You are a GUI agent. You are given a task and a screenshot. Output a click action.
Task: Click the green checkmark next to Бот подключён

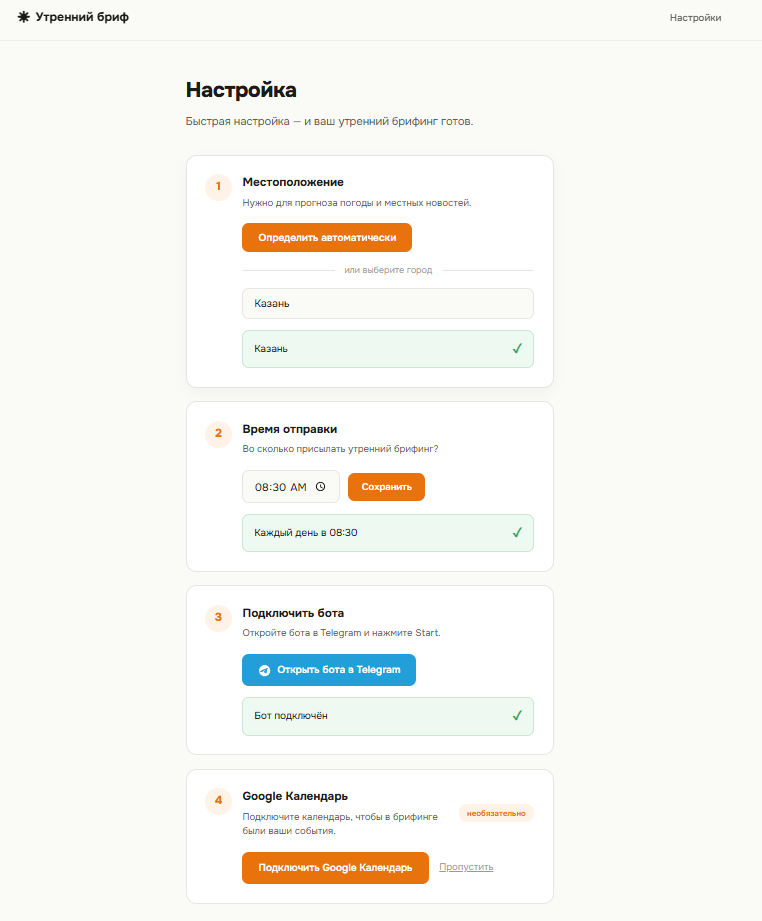tap(517, 715)
